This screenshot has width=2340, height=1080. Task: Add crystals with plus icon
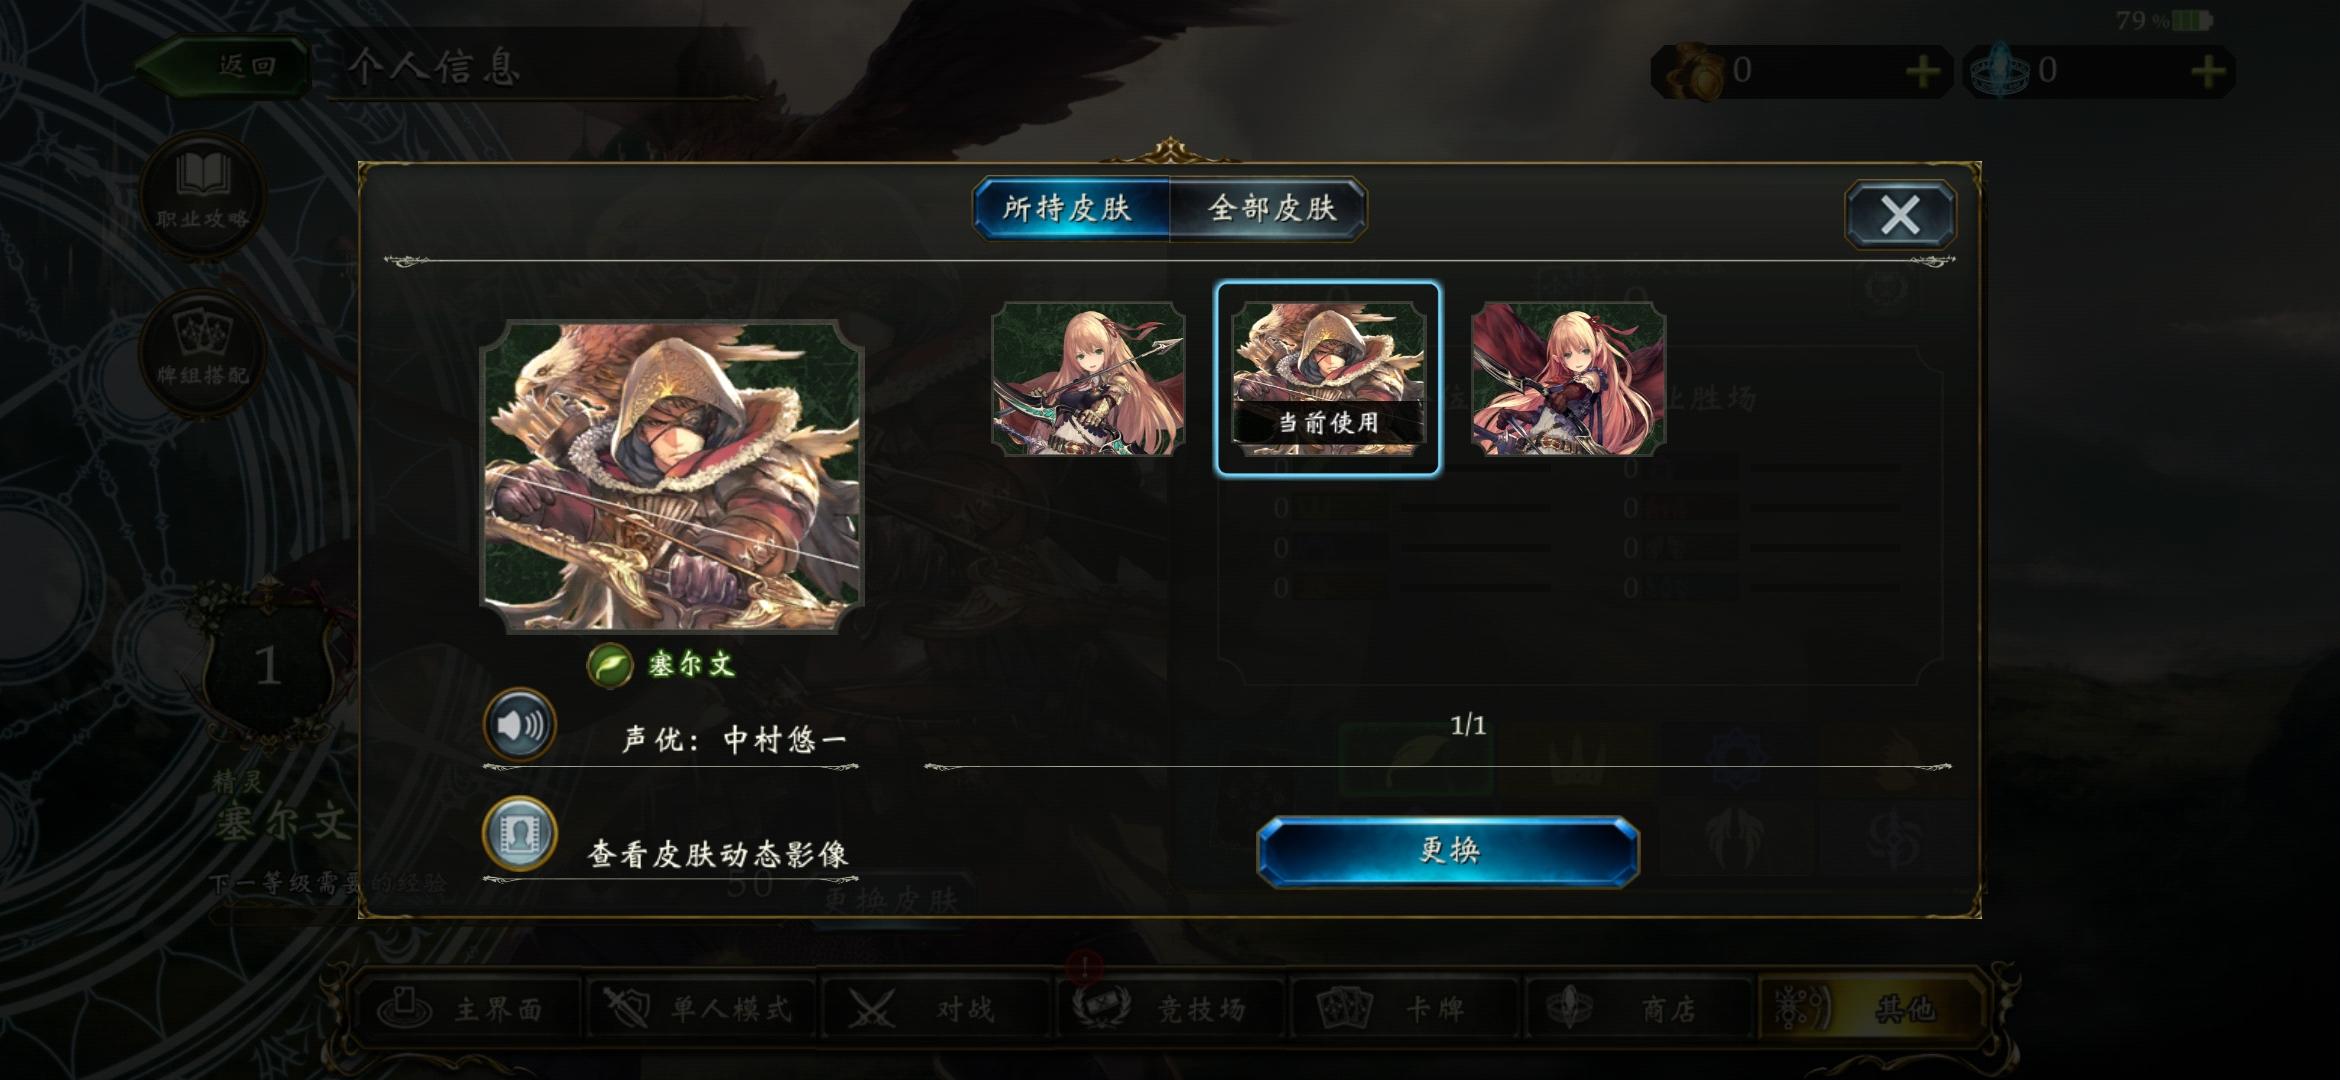point(2208,71)
